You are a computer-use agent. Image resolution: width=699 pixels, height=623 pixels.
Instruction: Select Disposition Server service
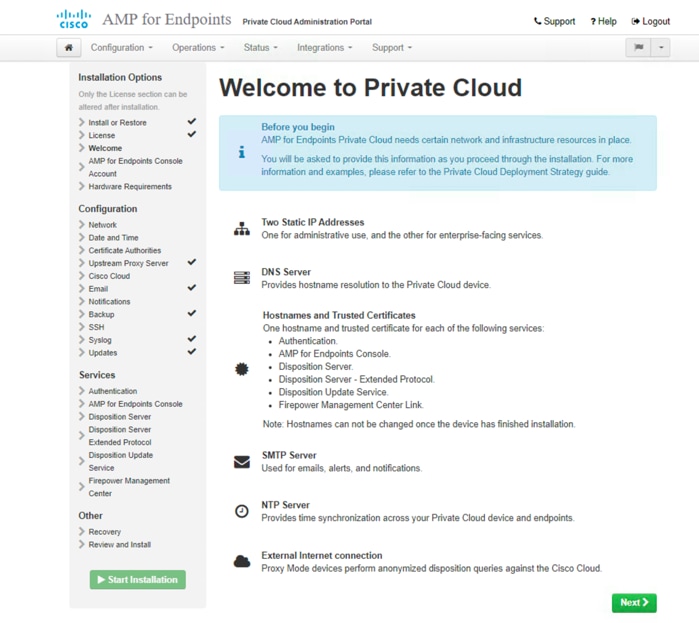[119, 417]
